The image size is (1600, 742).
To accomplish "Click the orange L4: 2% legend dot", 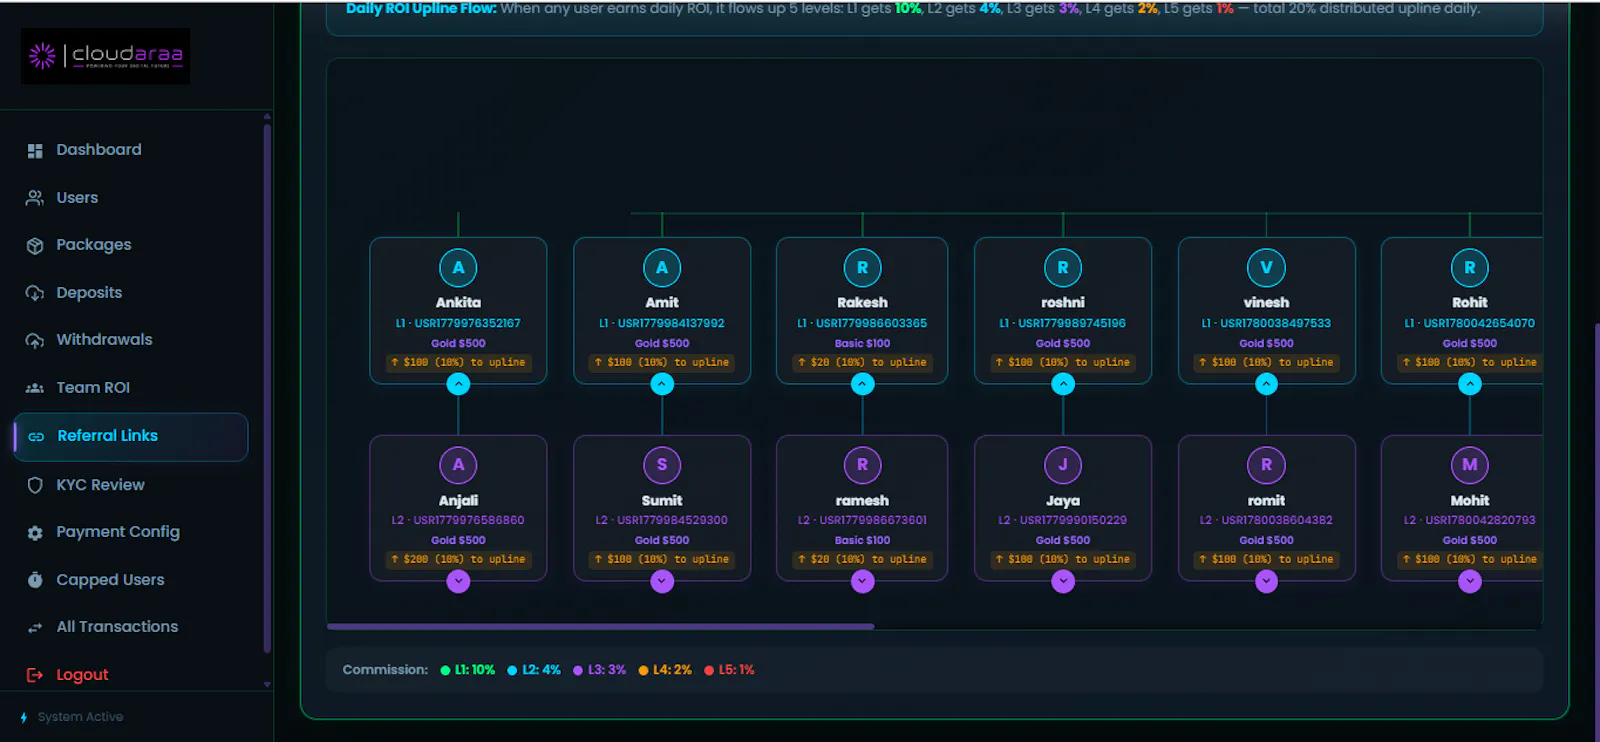I will click(644, 671).
